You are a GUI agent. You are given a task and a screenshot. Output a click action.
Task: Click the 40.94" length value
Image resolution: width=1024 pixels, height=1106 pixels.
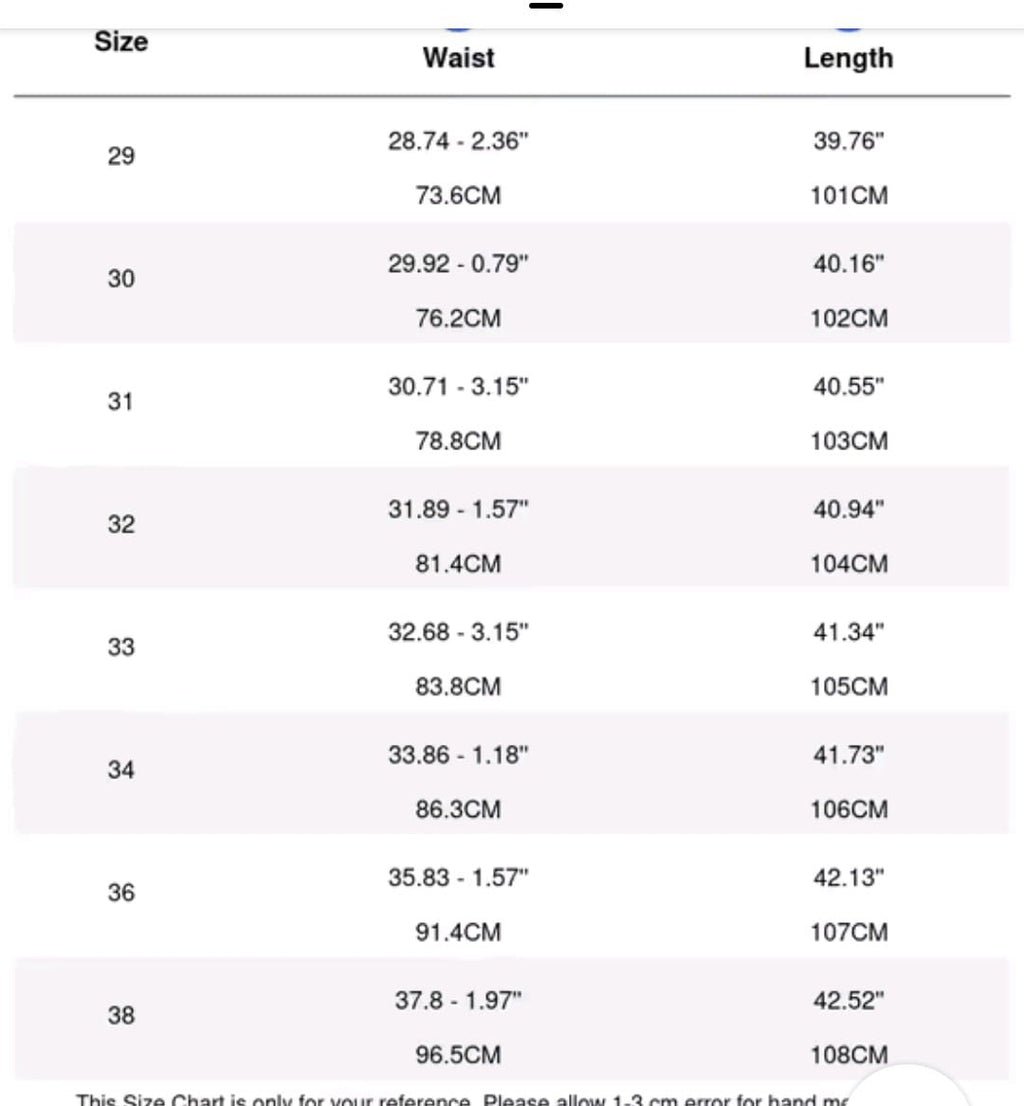[x=848, y=510]
